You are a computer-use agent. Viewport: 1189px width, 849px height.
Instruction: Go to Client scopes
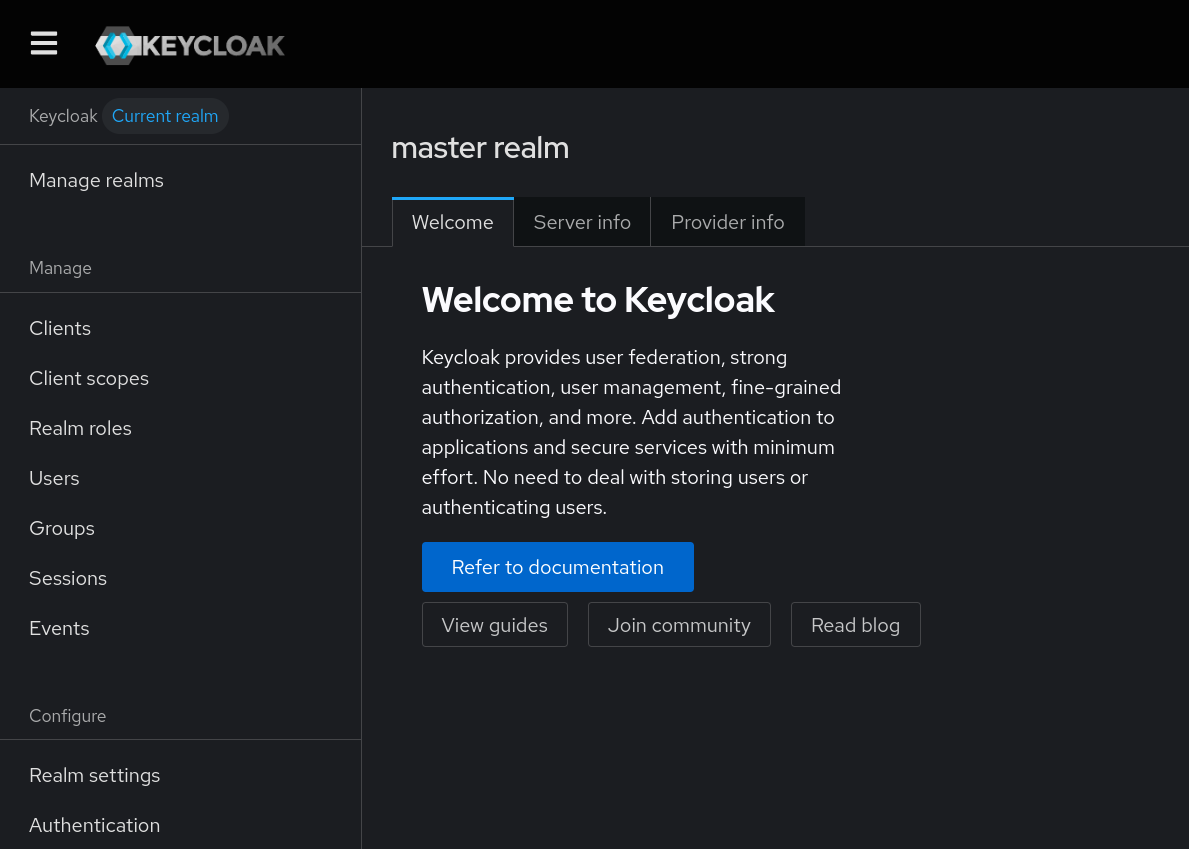pos(89,378)
